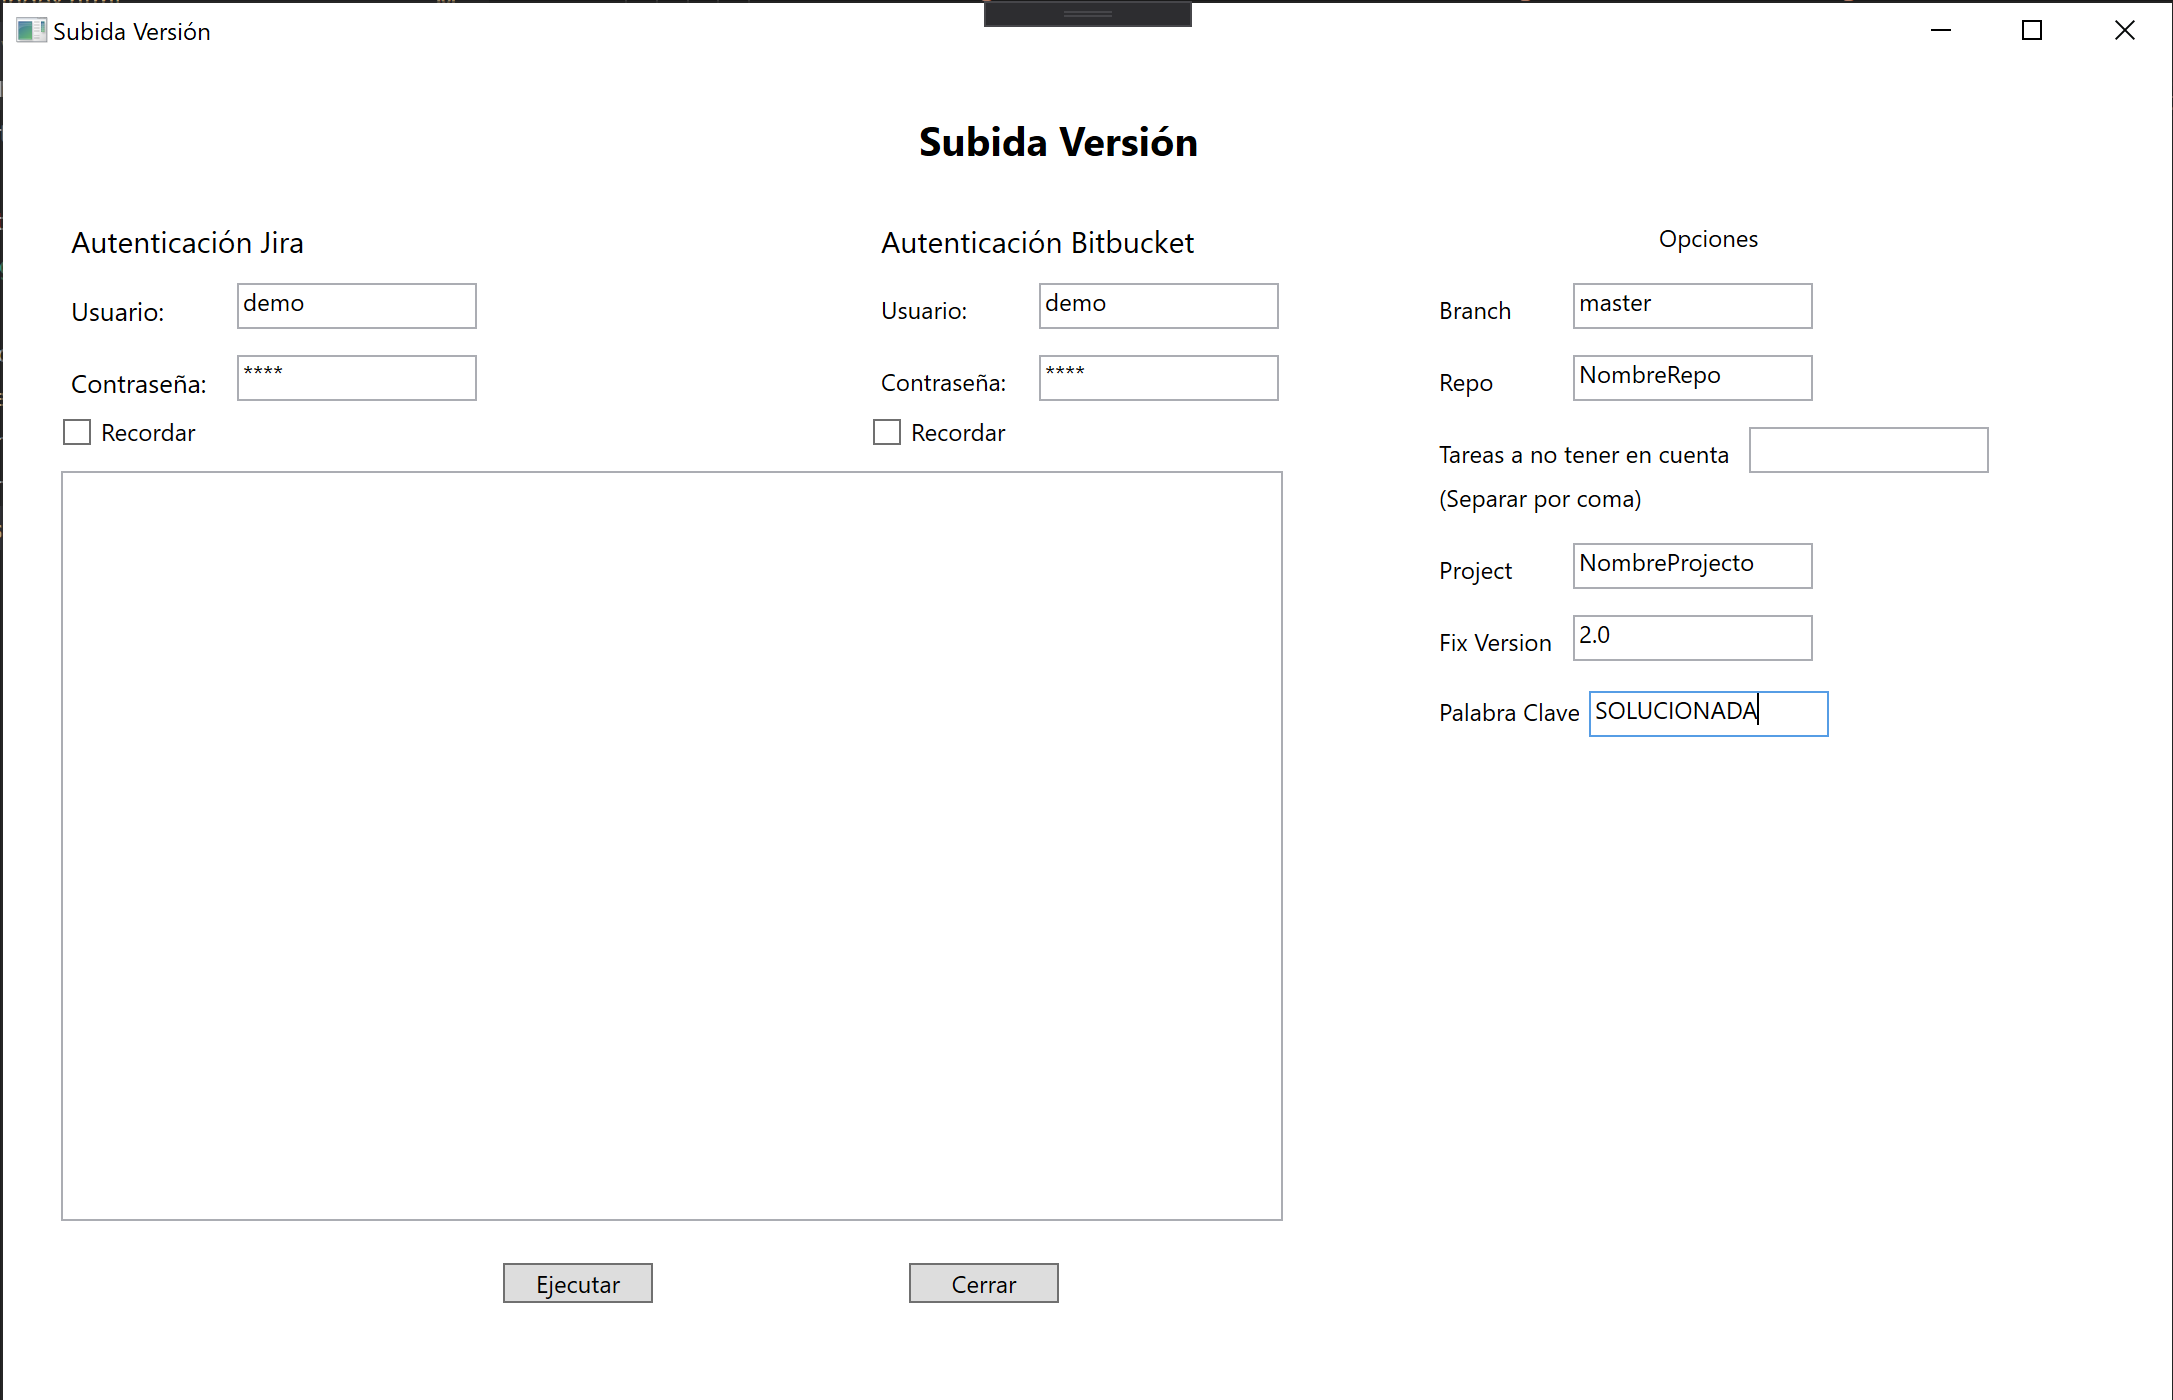The width and height of the screenshot is (2173, 1400).
Task: Click the Repo field containing NombreRepo
Action: tap(1693, 378)
